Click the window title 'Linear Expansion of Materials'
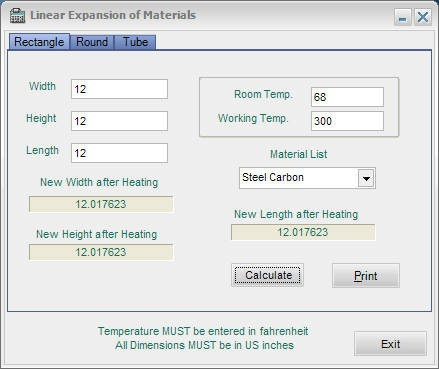439x369 pixels. (x=113, y=15)
